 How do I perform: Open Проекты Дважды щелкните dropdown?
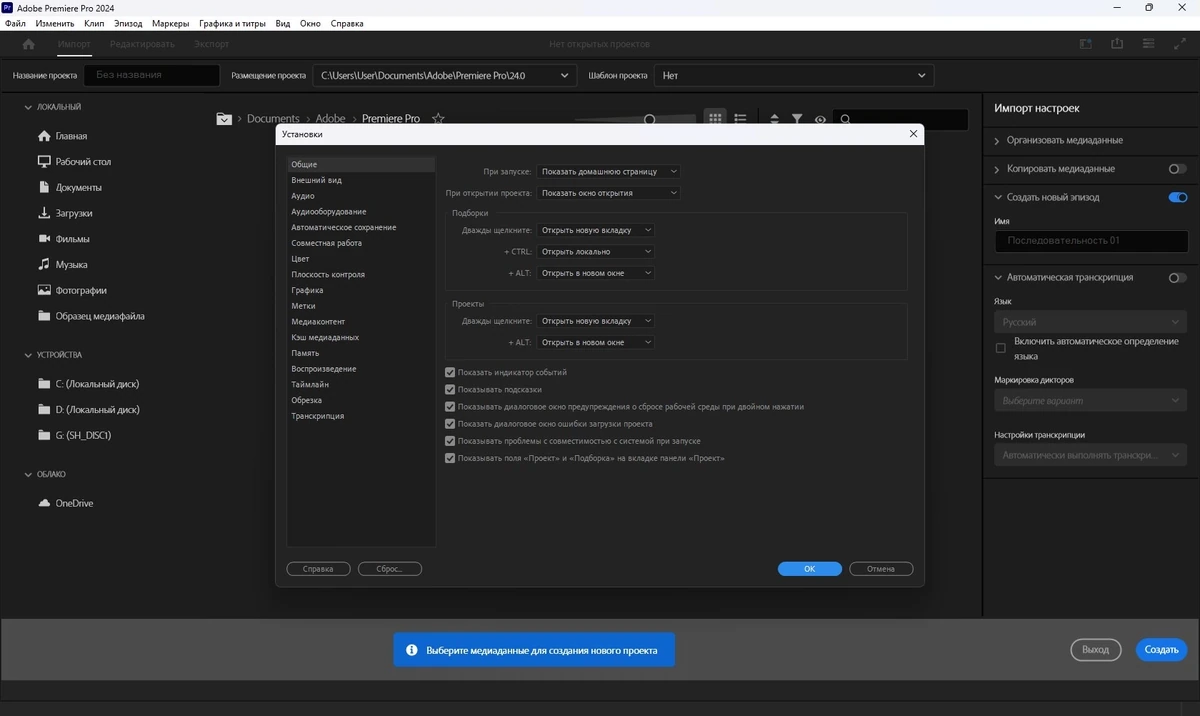point(596,321)
